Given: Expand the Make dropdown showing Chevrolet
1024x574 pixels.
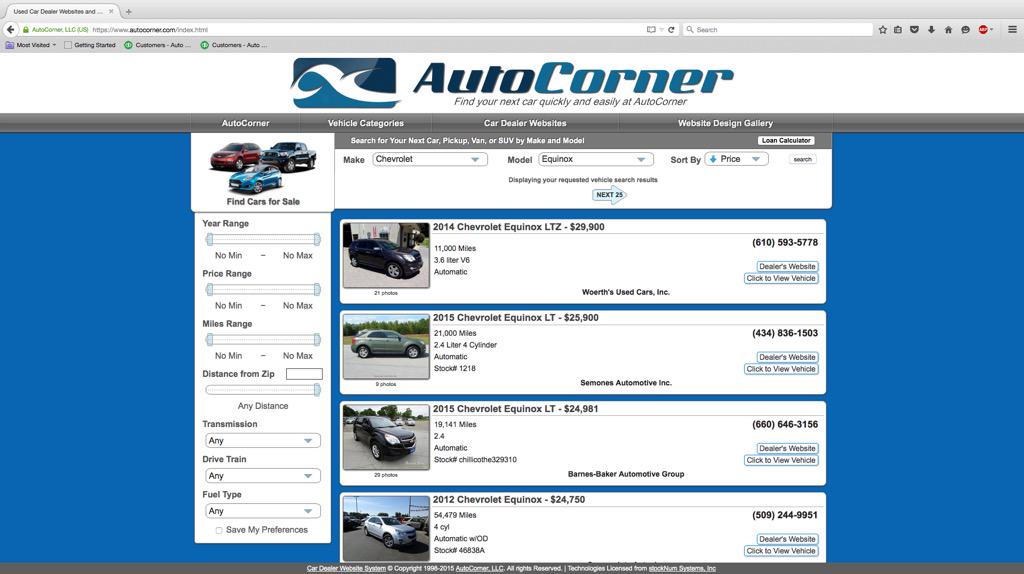Looking at the screenshot, I should click(430, 159).
